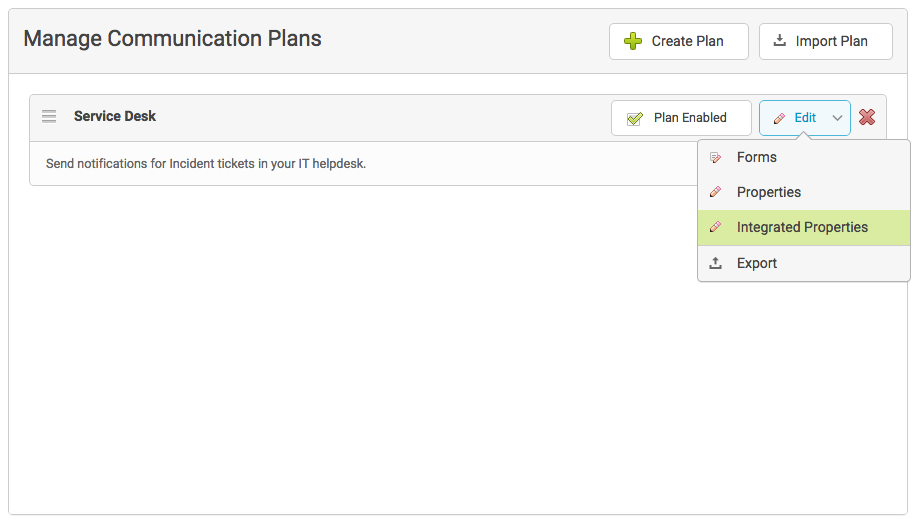Click the green plus icon on Create Plan
This screenshot has height=524, width=917.
pos(633,41)
